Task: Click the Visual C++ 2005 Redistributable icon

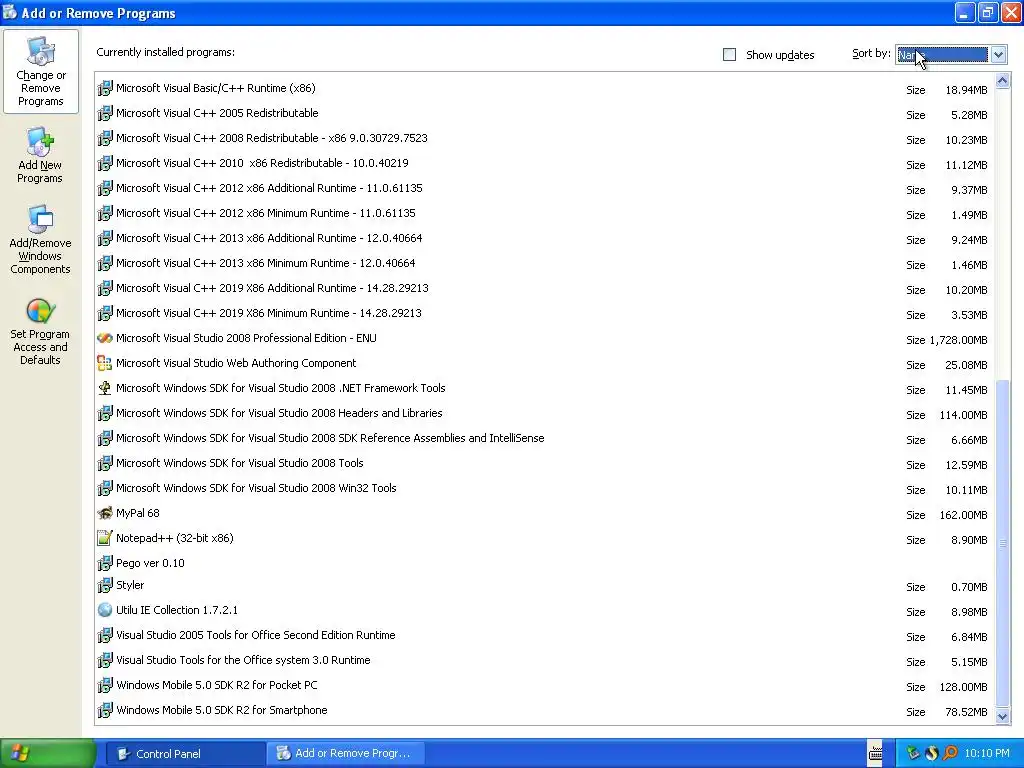Action: point(104,113)
